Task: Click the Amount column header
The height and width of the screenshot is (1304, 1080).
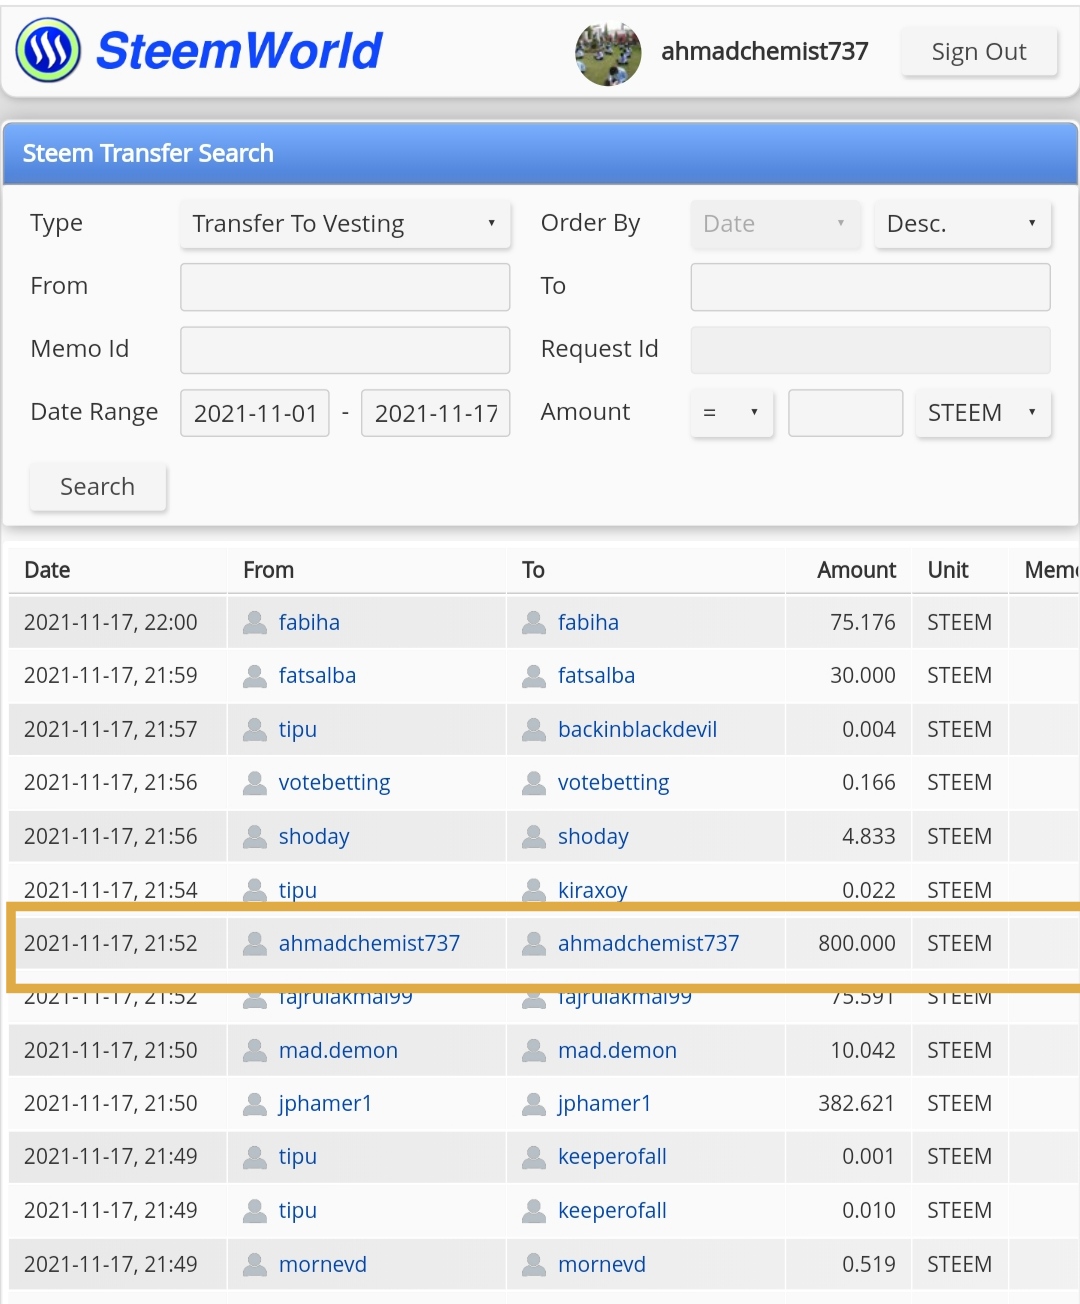Action: tap(856, 570)
